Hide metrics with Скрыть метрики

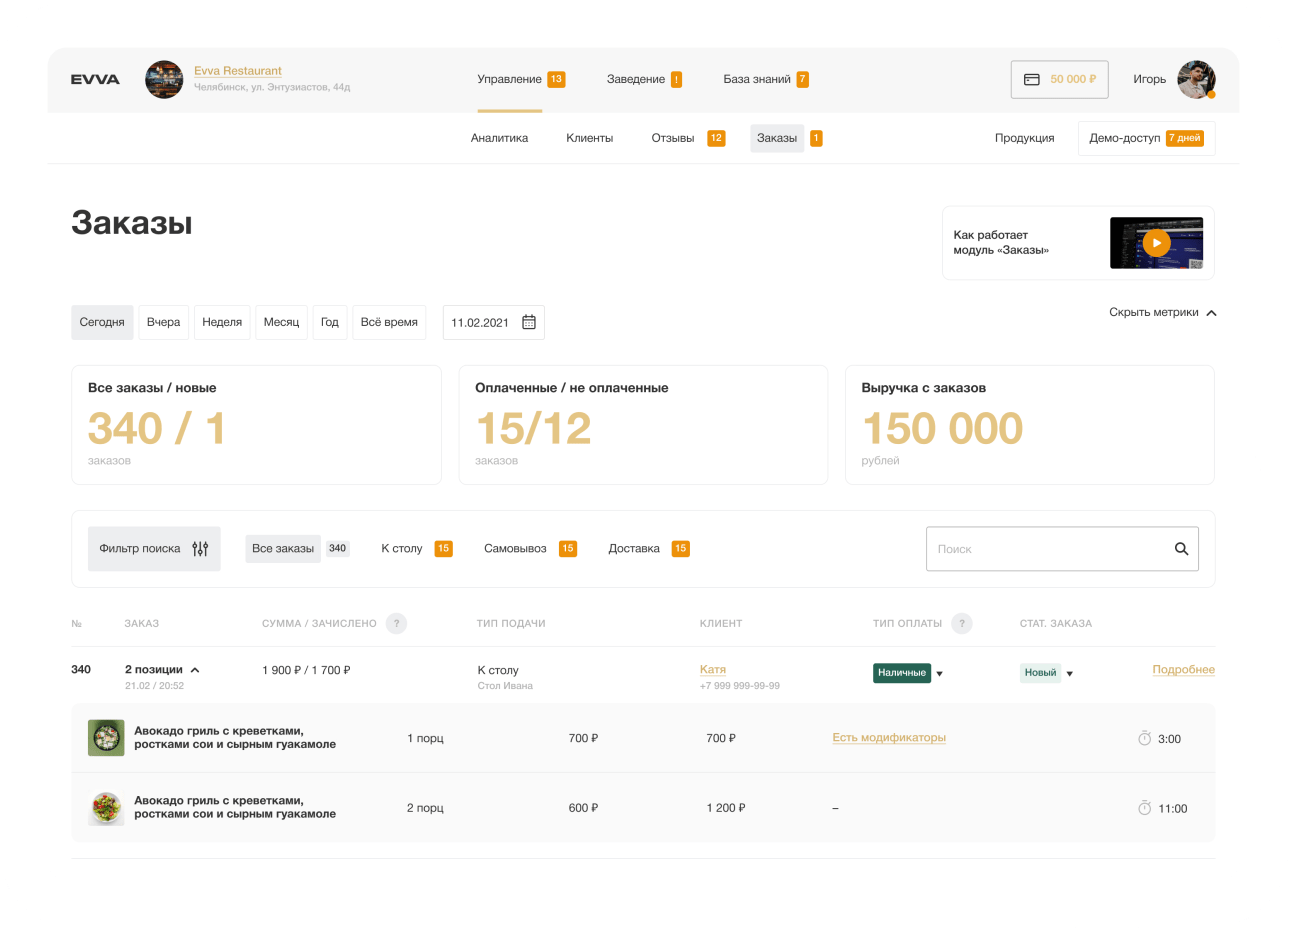(1162, 313)
